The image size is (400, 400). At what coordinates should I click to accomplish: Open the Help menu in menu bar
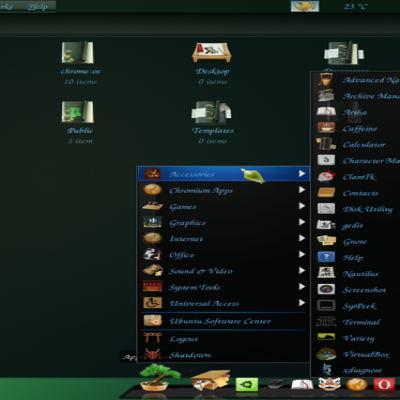38,7
